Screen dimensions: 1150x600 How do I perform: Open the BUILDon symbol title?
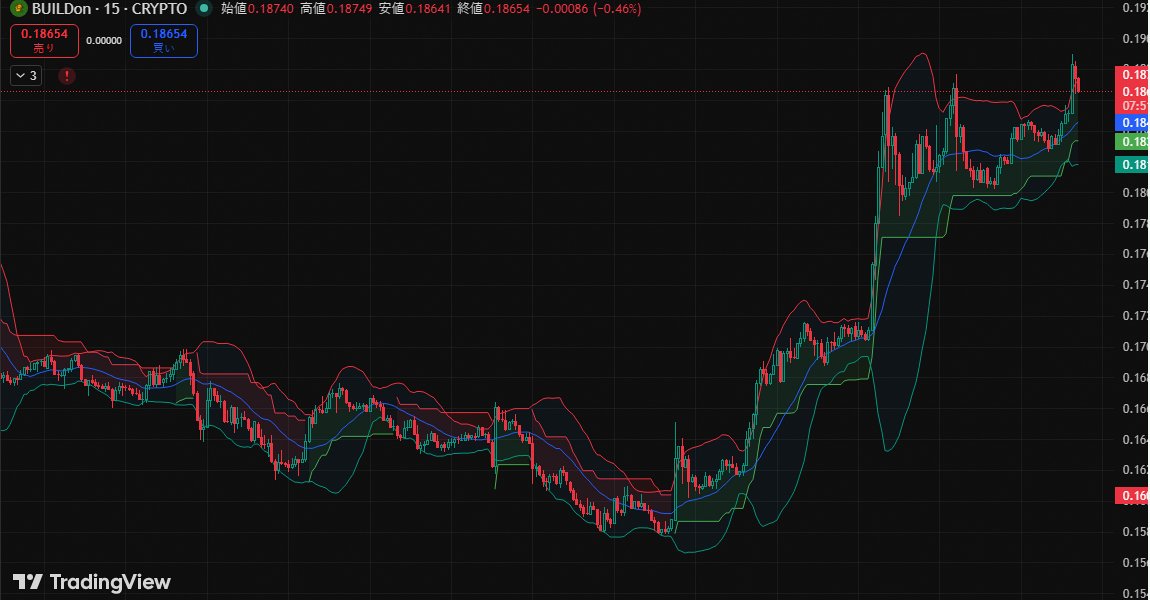point(109,10)
